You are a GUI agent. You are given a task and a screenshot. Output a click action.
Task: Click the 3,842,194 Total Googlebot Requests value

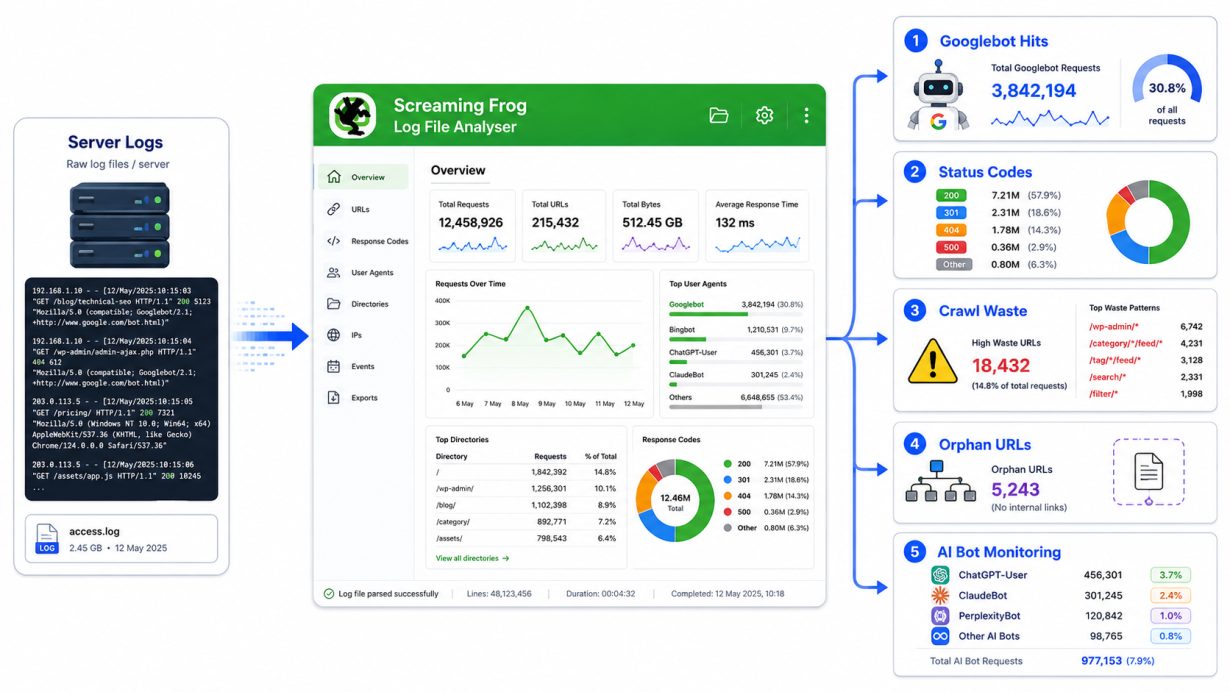click(1034, 91)
